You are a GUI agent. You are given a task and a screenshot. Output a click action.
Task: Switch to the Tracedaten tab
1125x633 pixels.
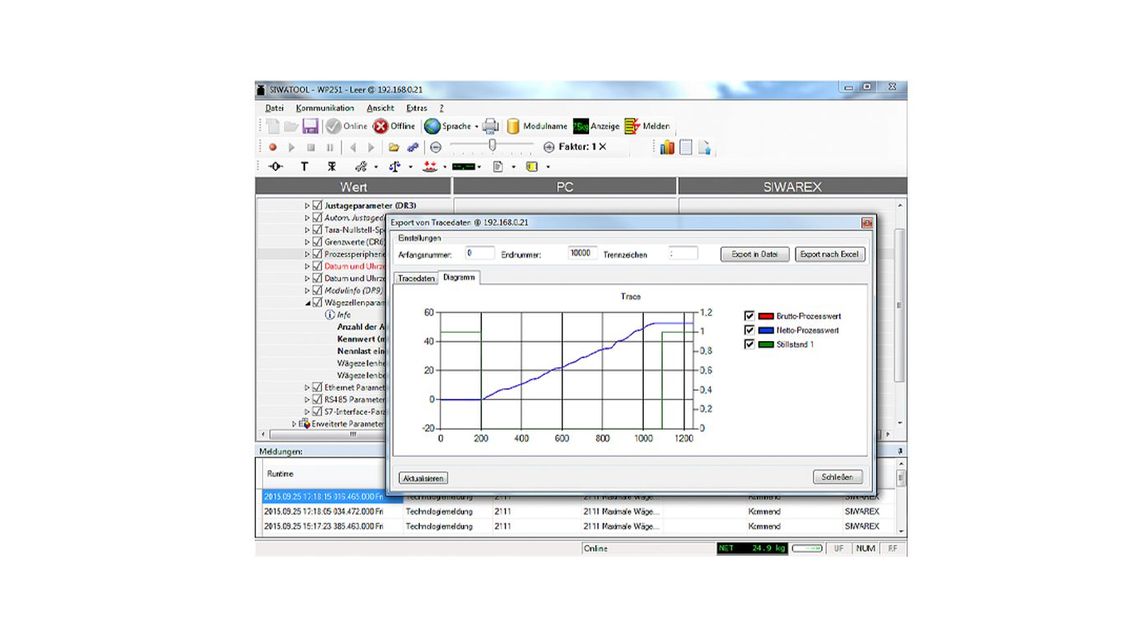pyautogui.click(x=416, y=278)
